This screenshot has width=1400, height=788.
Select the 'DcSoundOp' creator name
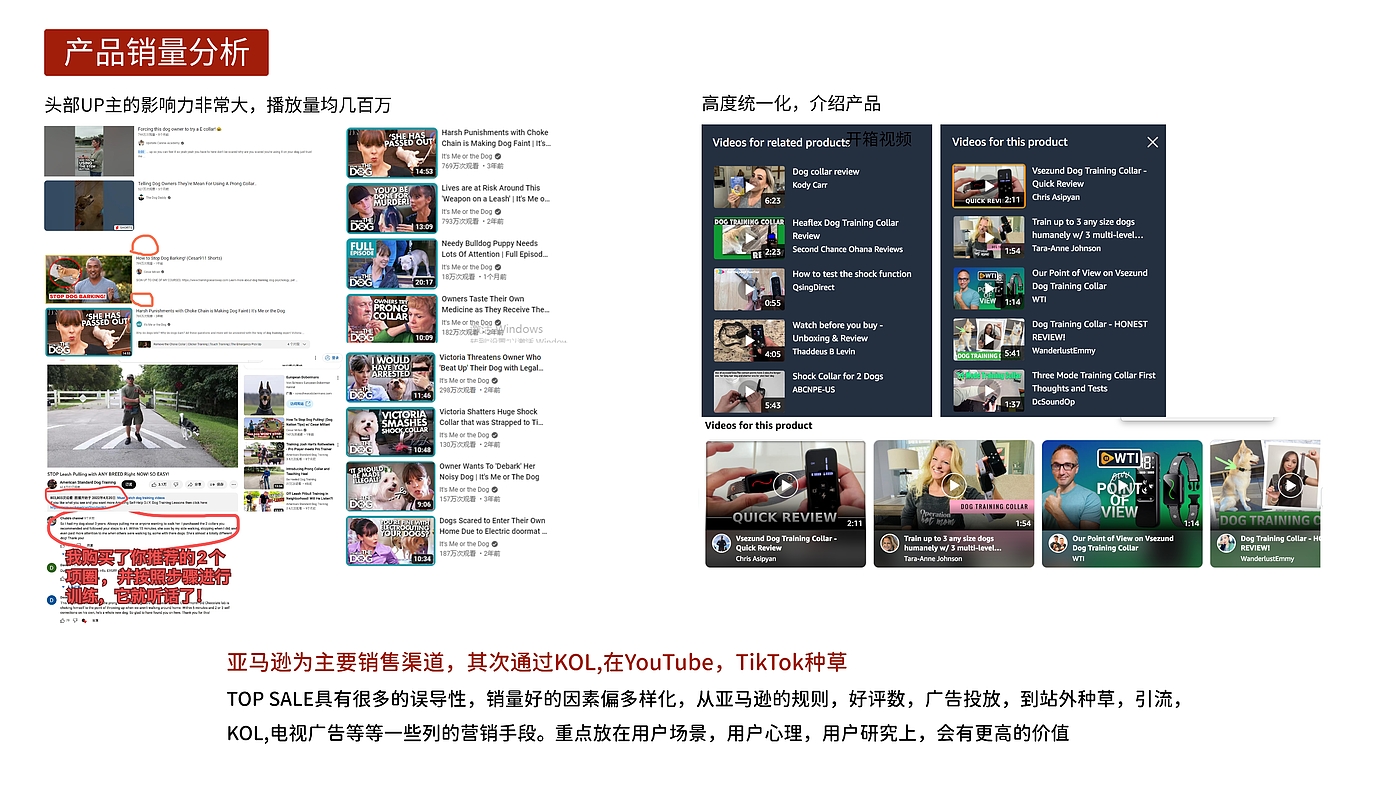pyautogui.click(x=1054, y=402)
